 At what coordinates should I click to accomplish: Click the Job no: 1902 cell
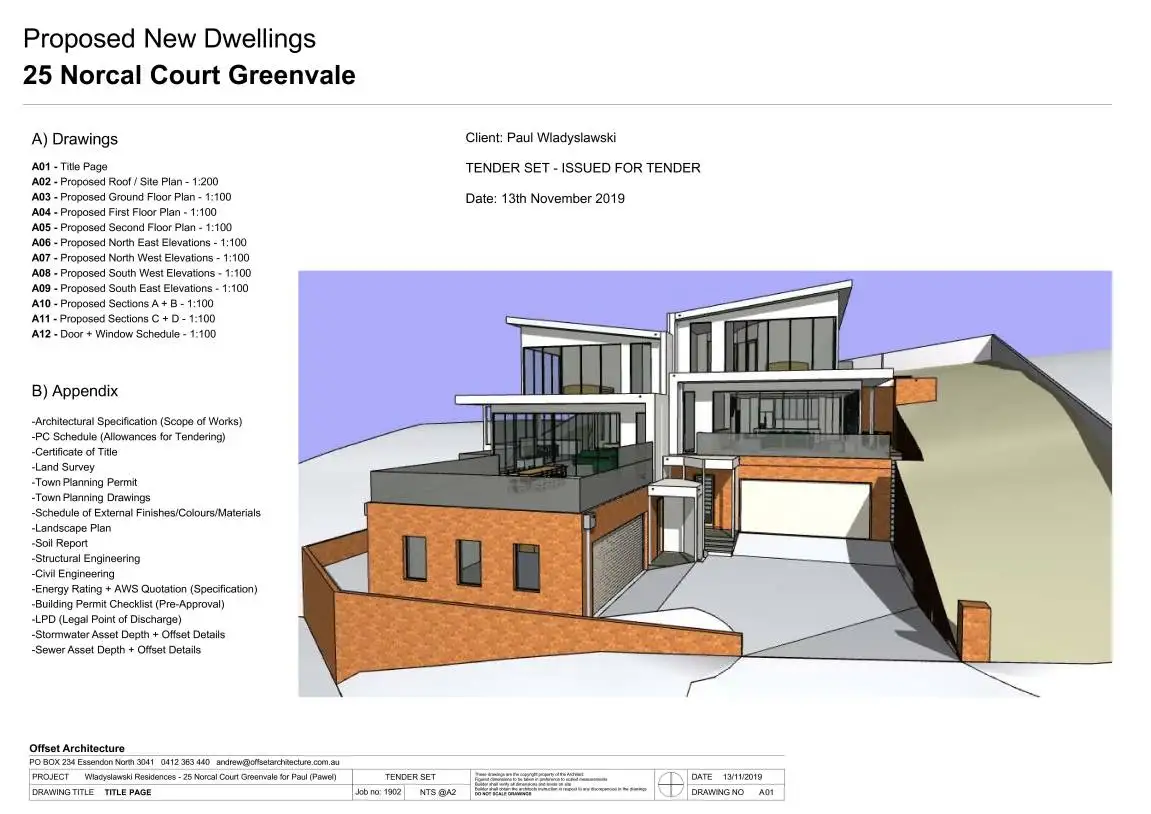click(378, 792)
